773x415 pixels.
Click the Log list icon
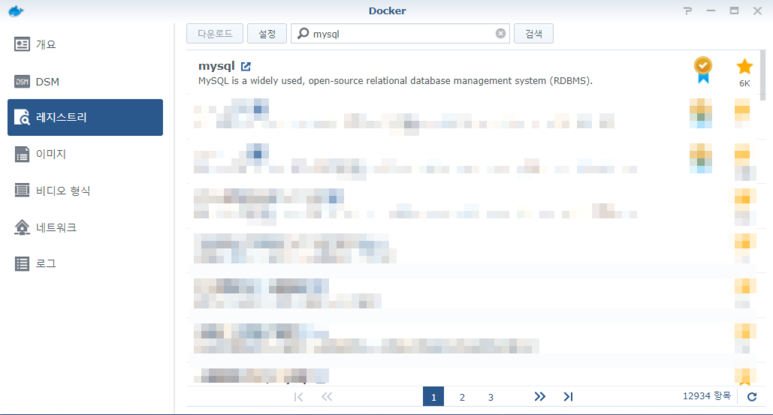point(22,264)
